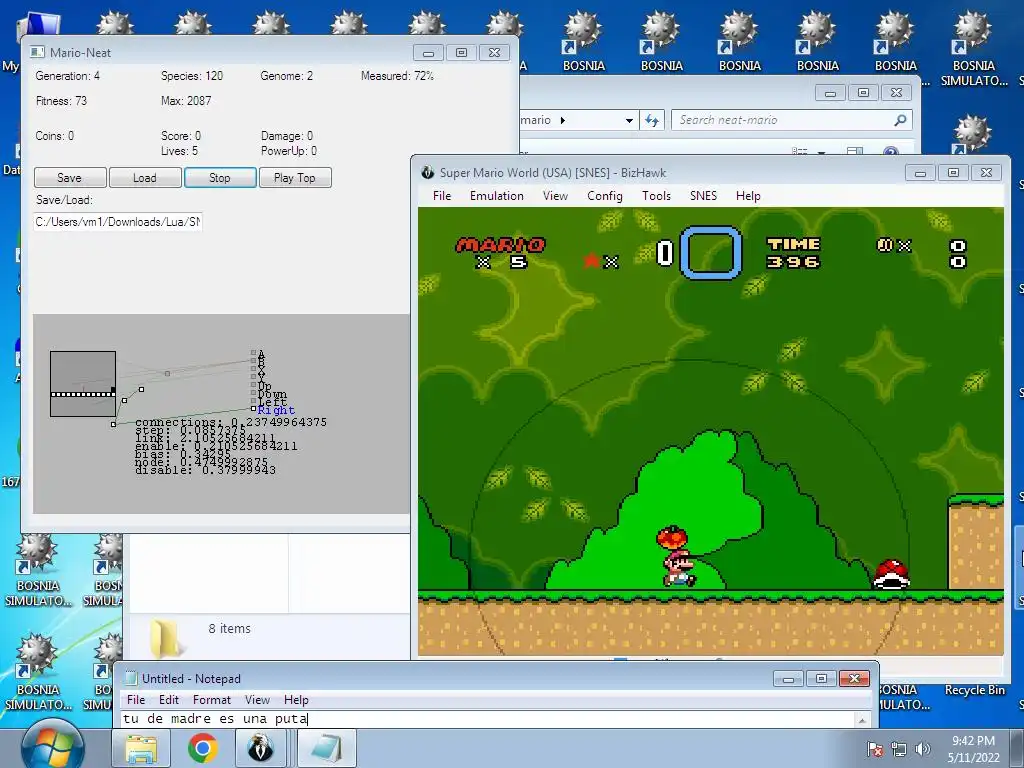Click the magnifier icon in Explorer search
The height and width of the screenshot is (768, 1024).
(x=900, y=120)
